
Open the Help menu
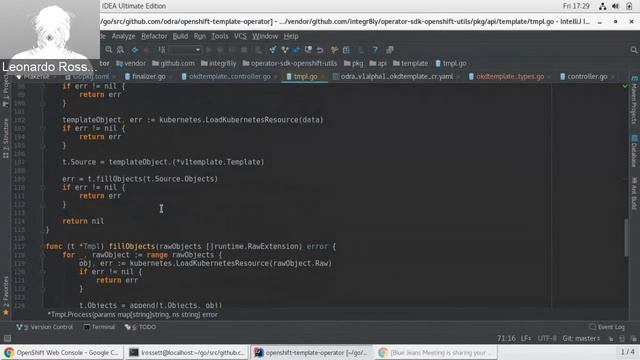(291, 36)
